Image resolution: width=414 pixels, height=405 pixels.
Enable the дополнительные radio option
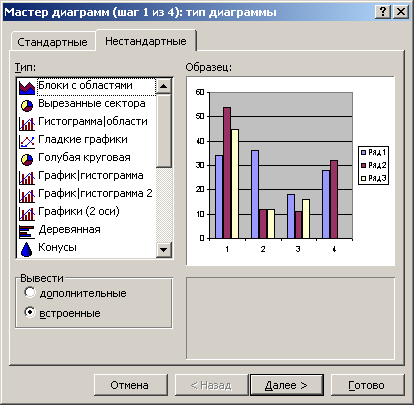[x=30, y=292]
